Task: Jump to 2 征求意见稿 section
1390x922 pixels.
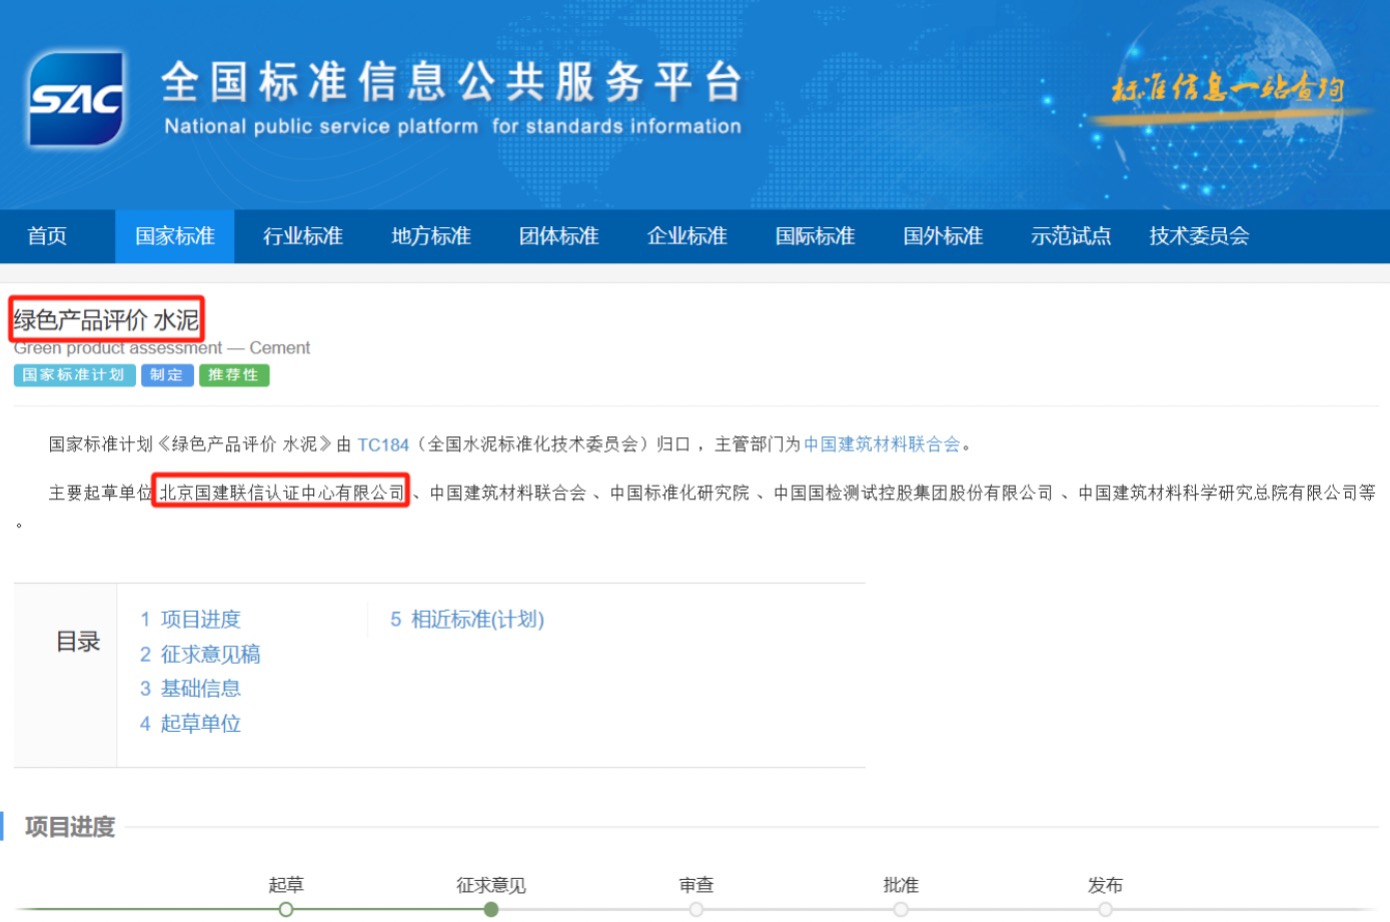Action: [200, 655]
